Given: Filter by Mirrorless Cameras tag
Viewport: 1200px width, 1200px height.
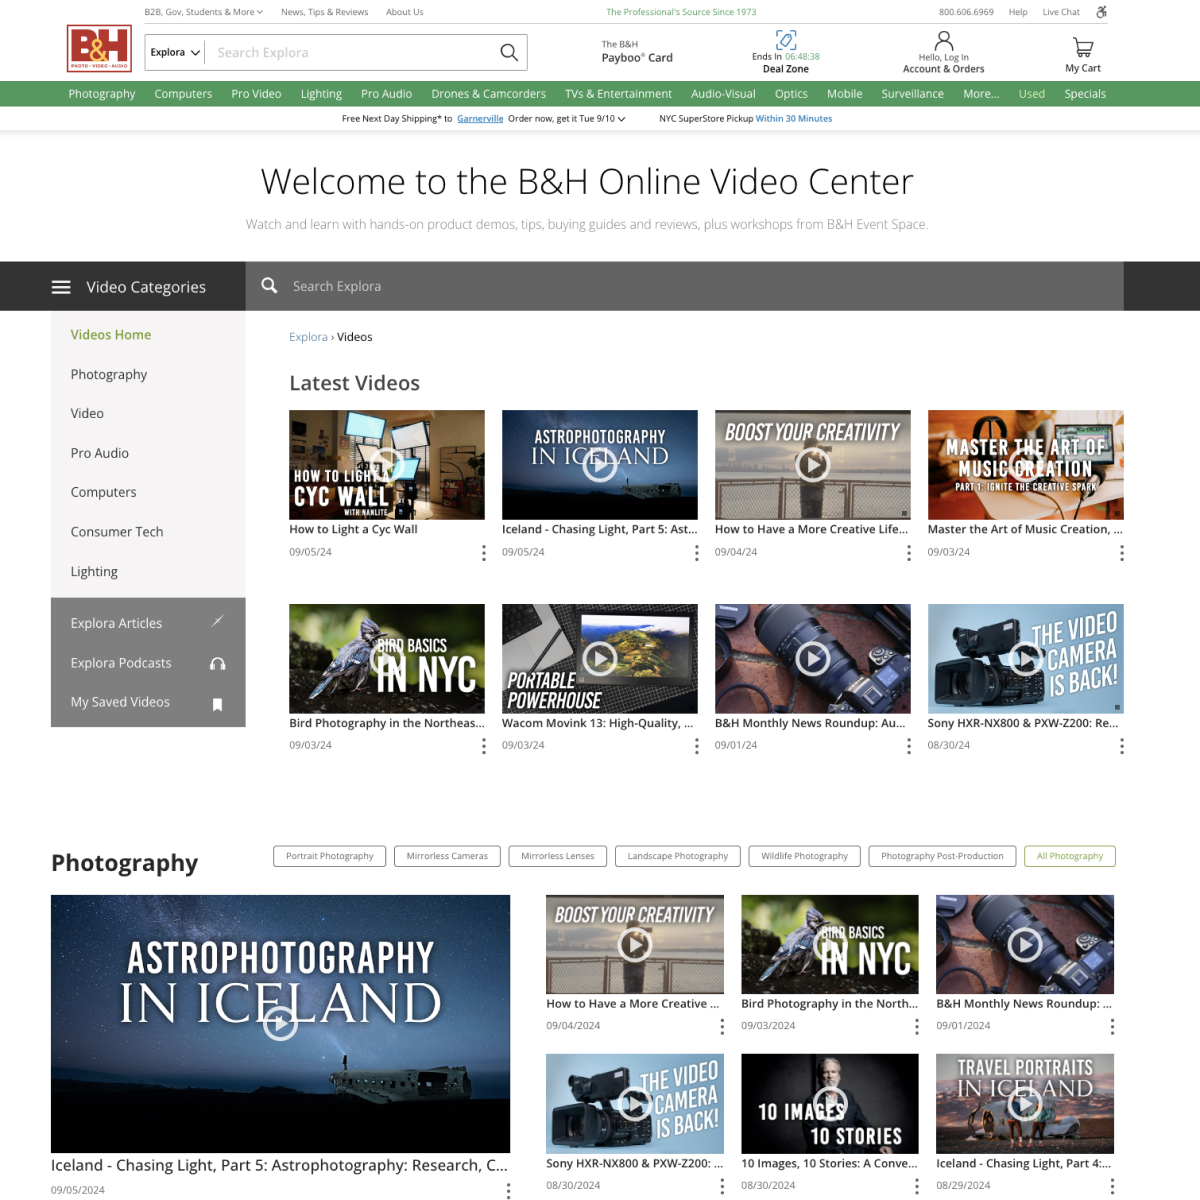Looking at the screenshot, I should (447, 856).
